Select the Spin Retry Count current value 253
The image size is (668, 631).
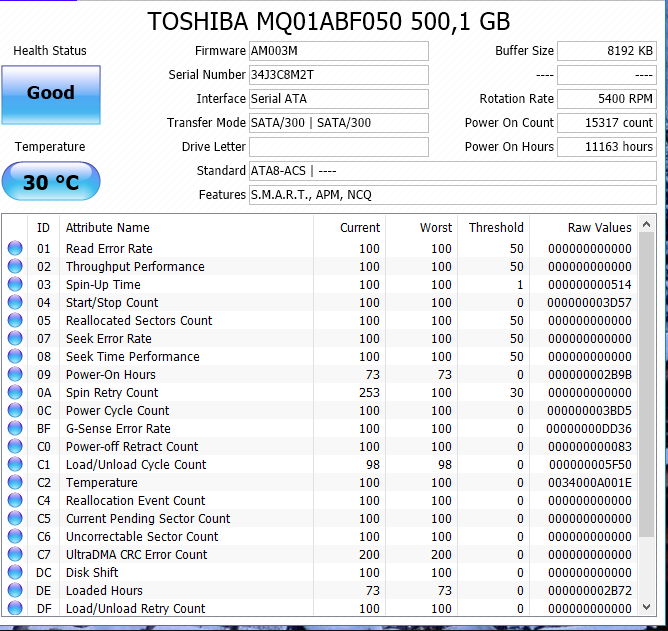tap(369, 392)
